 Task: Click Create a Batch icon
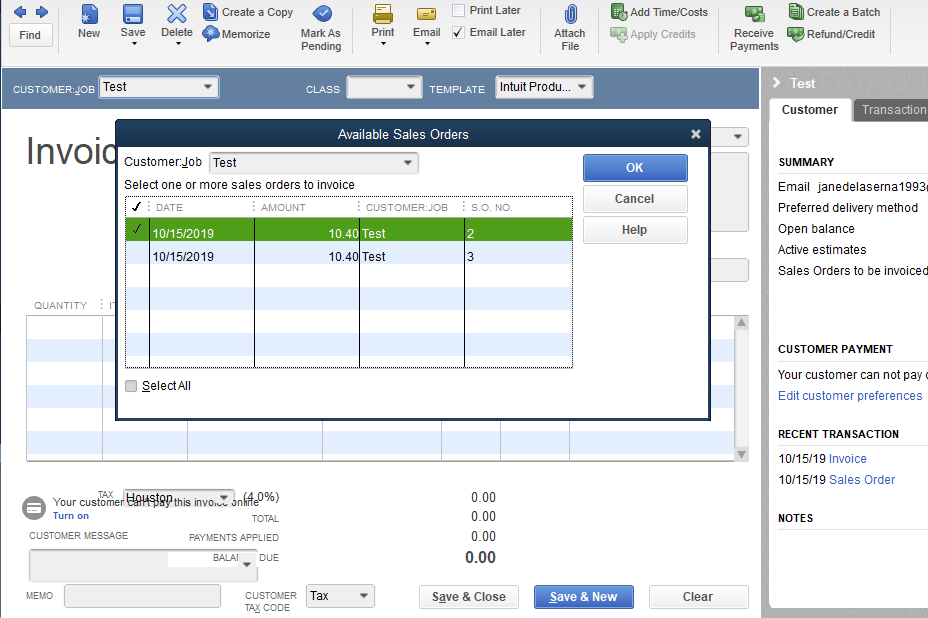click(796, 11)
